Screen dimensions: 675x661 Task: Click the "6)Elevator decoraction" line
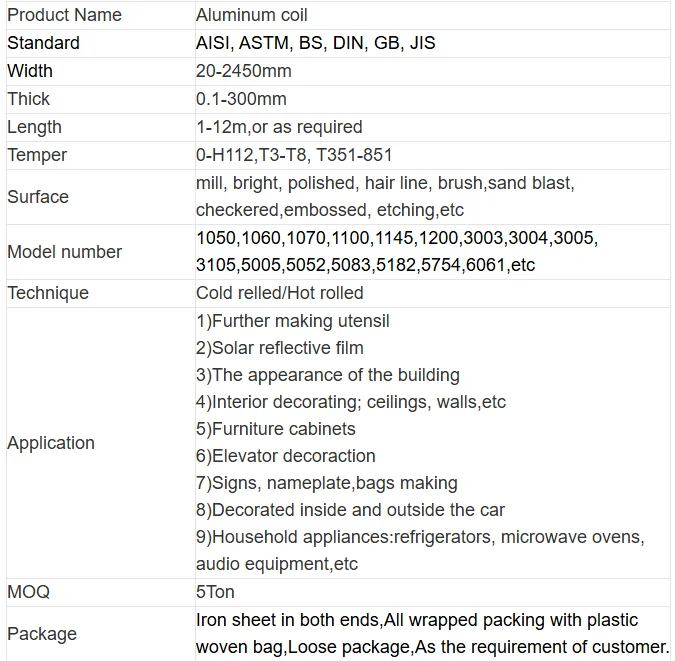(286, 456)
